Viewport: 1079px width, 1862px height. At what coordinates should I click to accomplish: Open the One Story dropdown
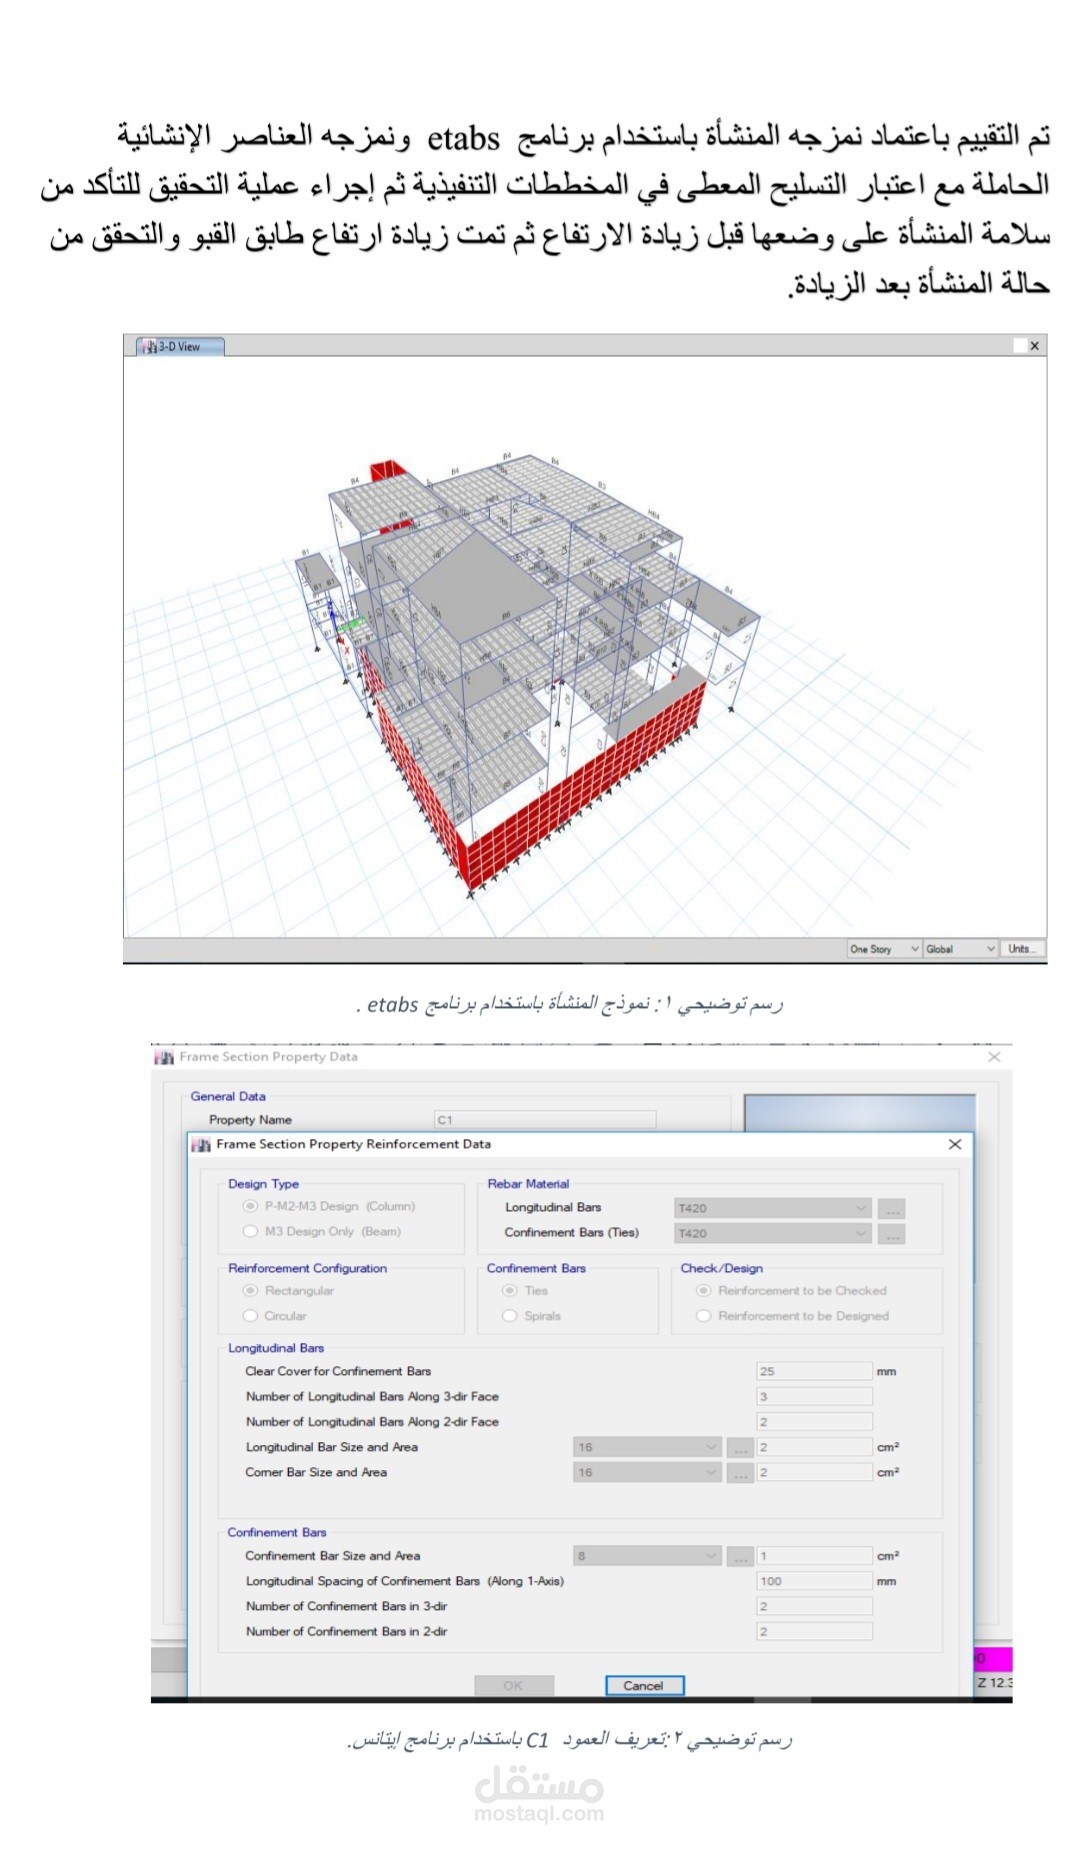[884, 949]
